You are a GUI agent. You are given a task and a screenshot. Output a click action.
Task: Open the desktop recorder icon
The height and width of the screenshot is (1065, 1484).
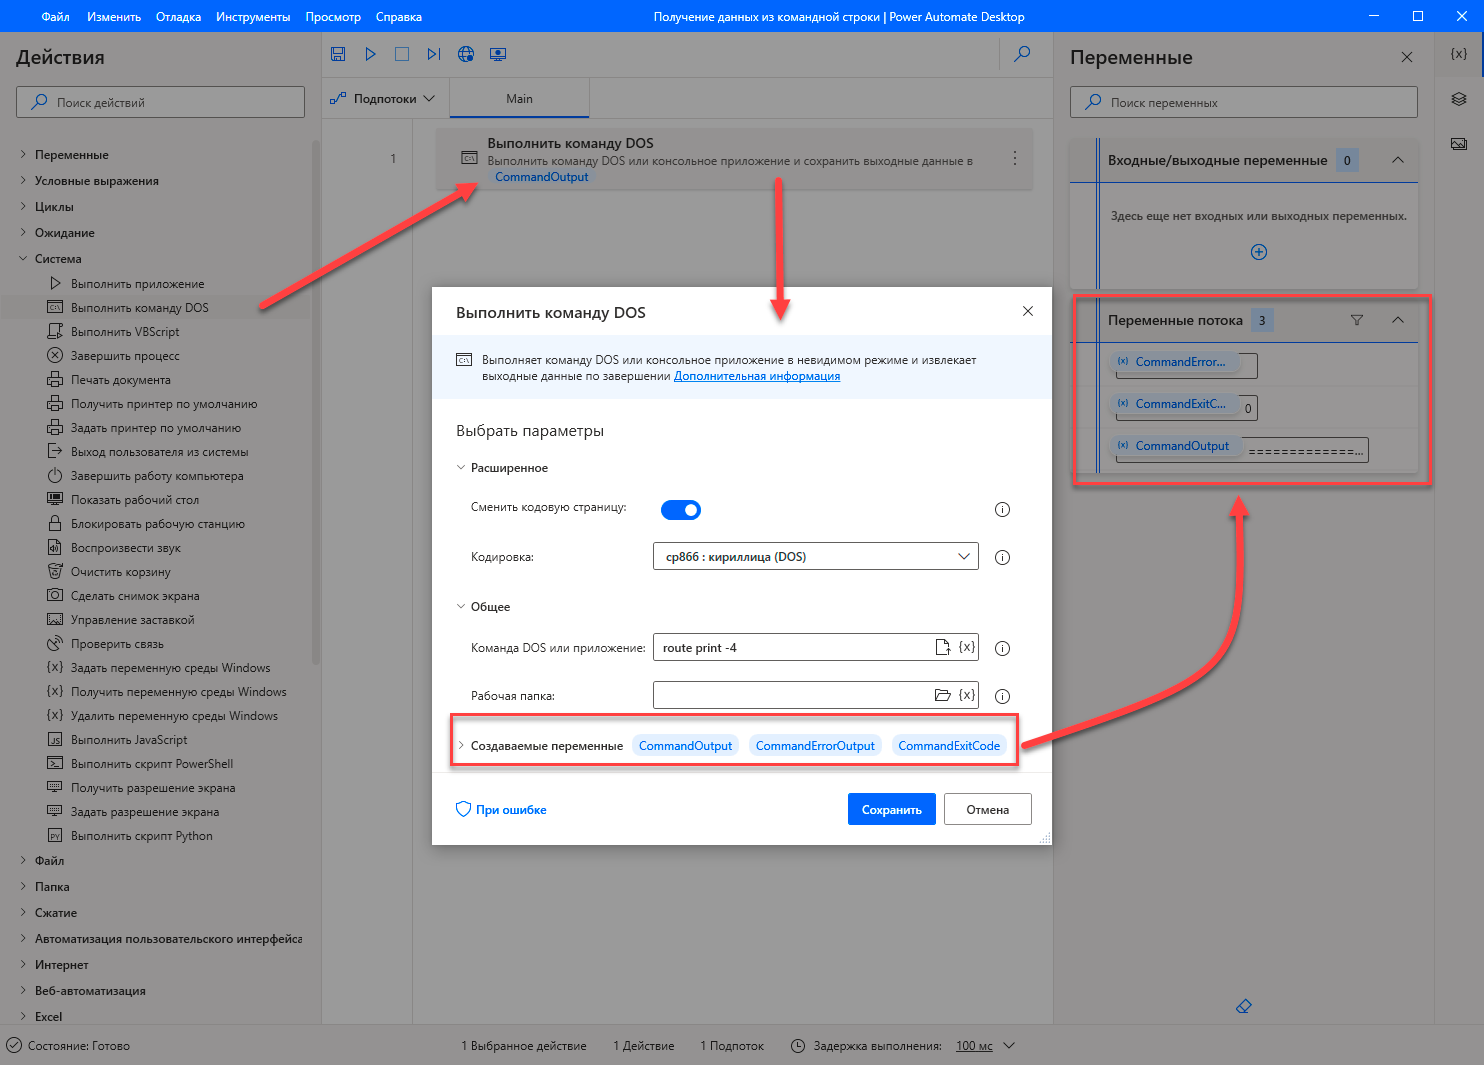[498, 54]
